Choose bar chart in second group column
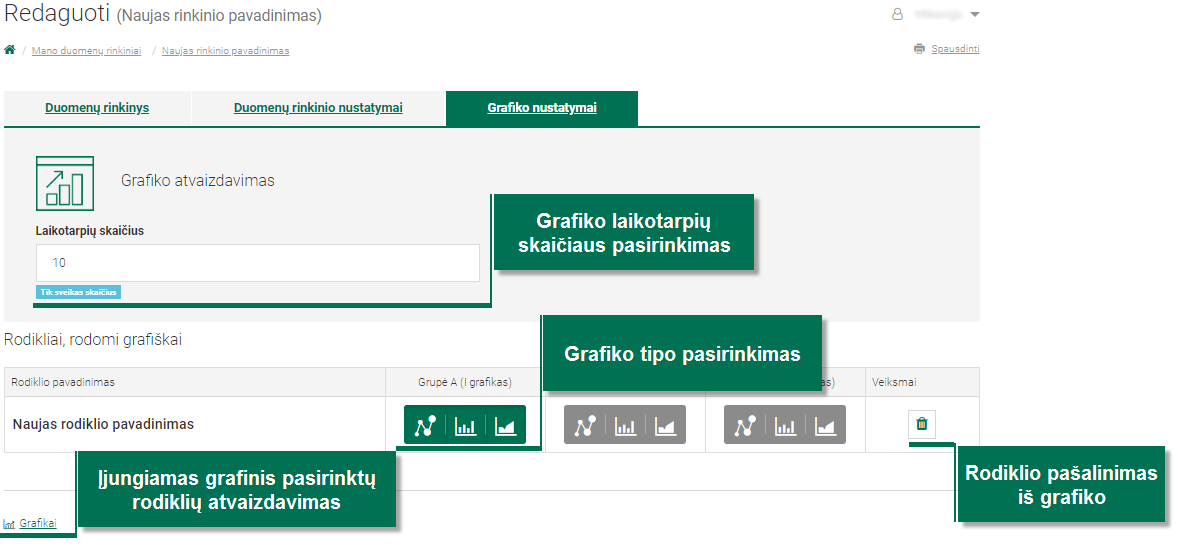 coord(626,425)
